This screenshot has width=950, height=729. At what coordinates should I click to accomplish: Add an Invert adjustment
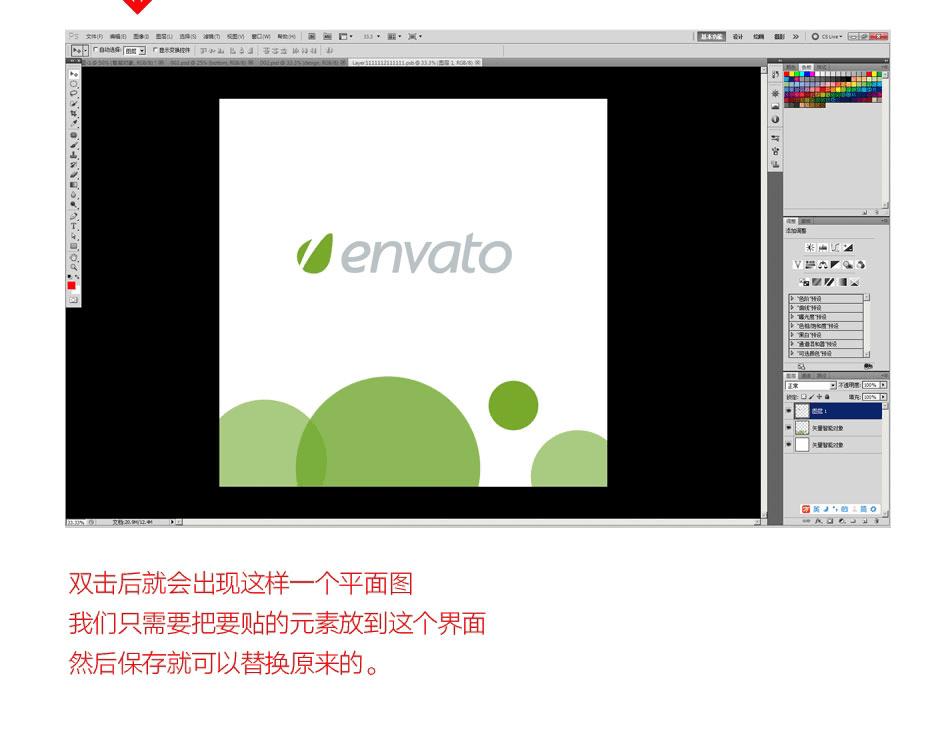805,282
